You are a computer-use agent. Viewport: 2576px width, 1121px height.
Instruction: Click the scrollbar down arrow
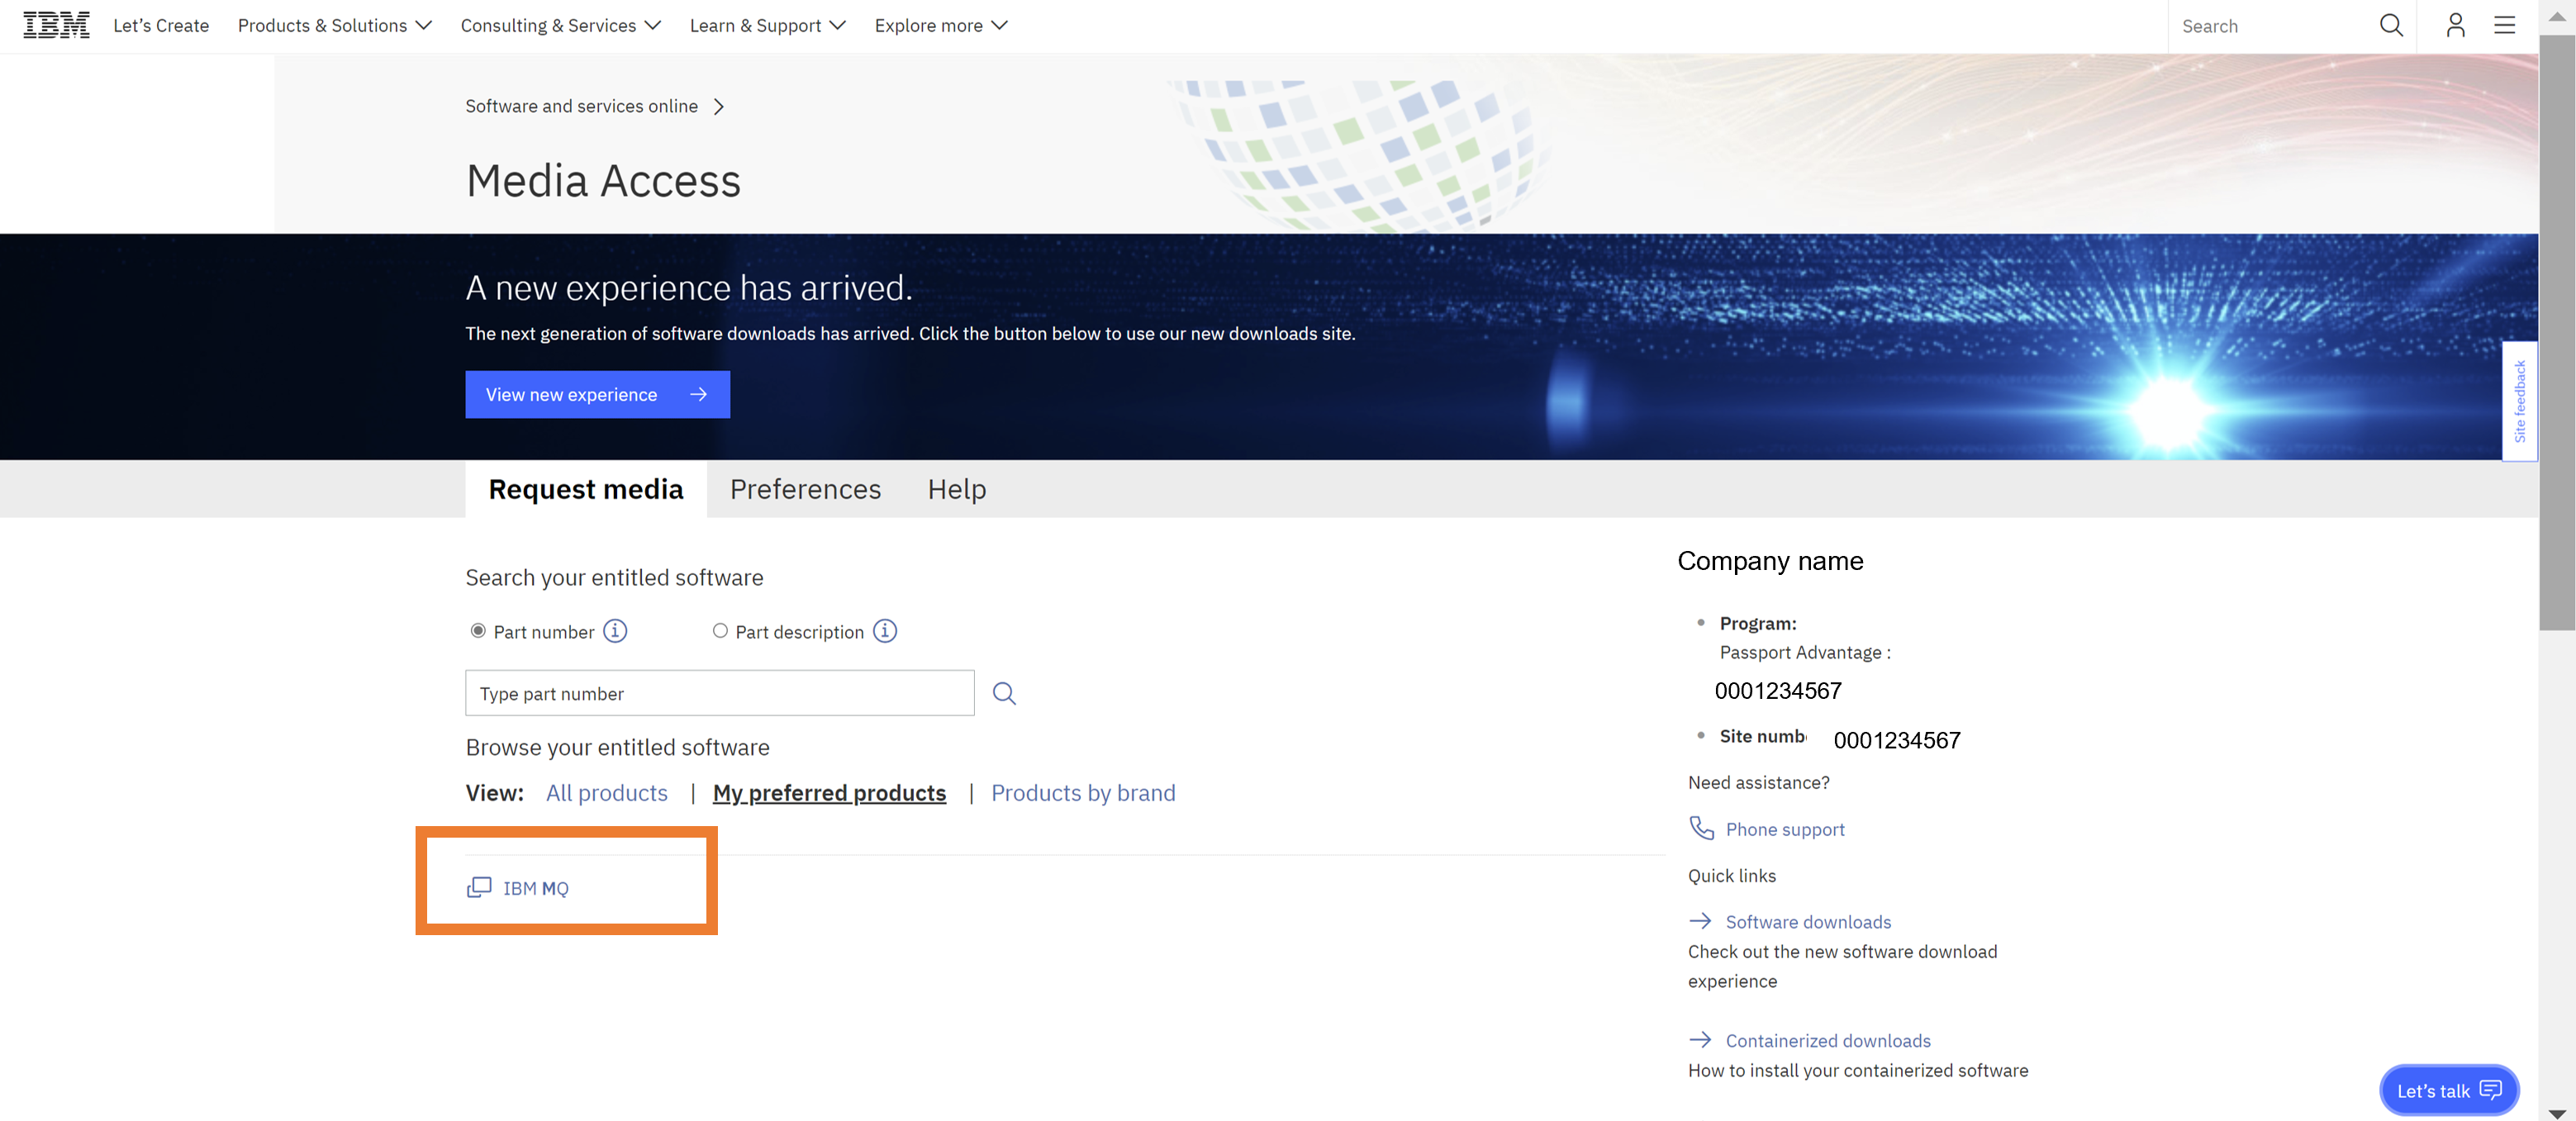(2557, 1113)
